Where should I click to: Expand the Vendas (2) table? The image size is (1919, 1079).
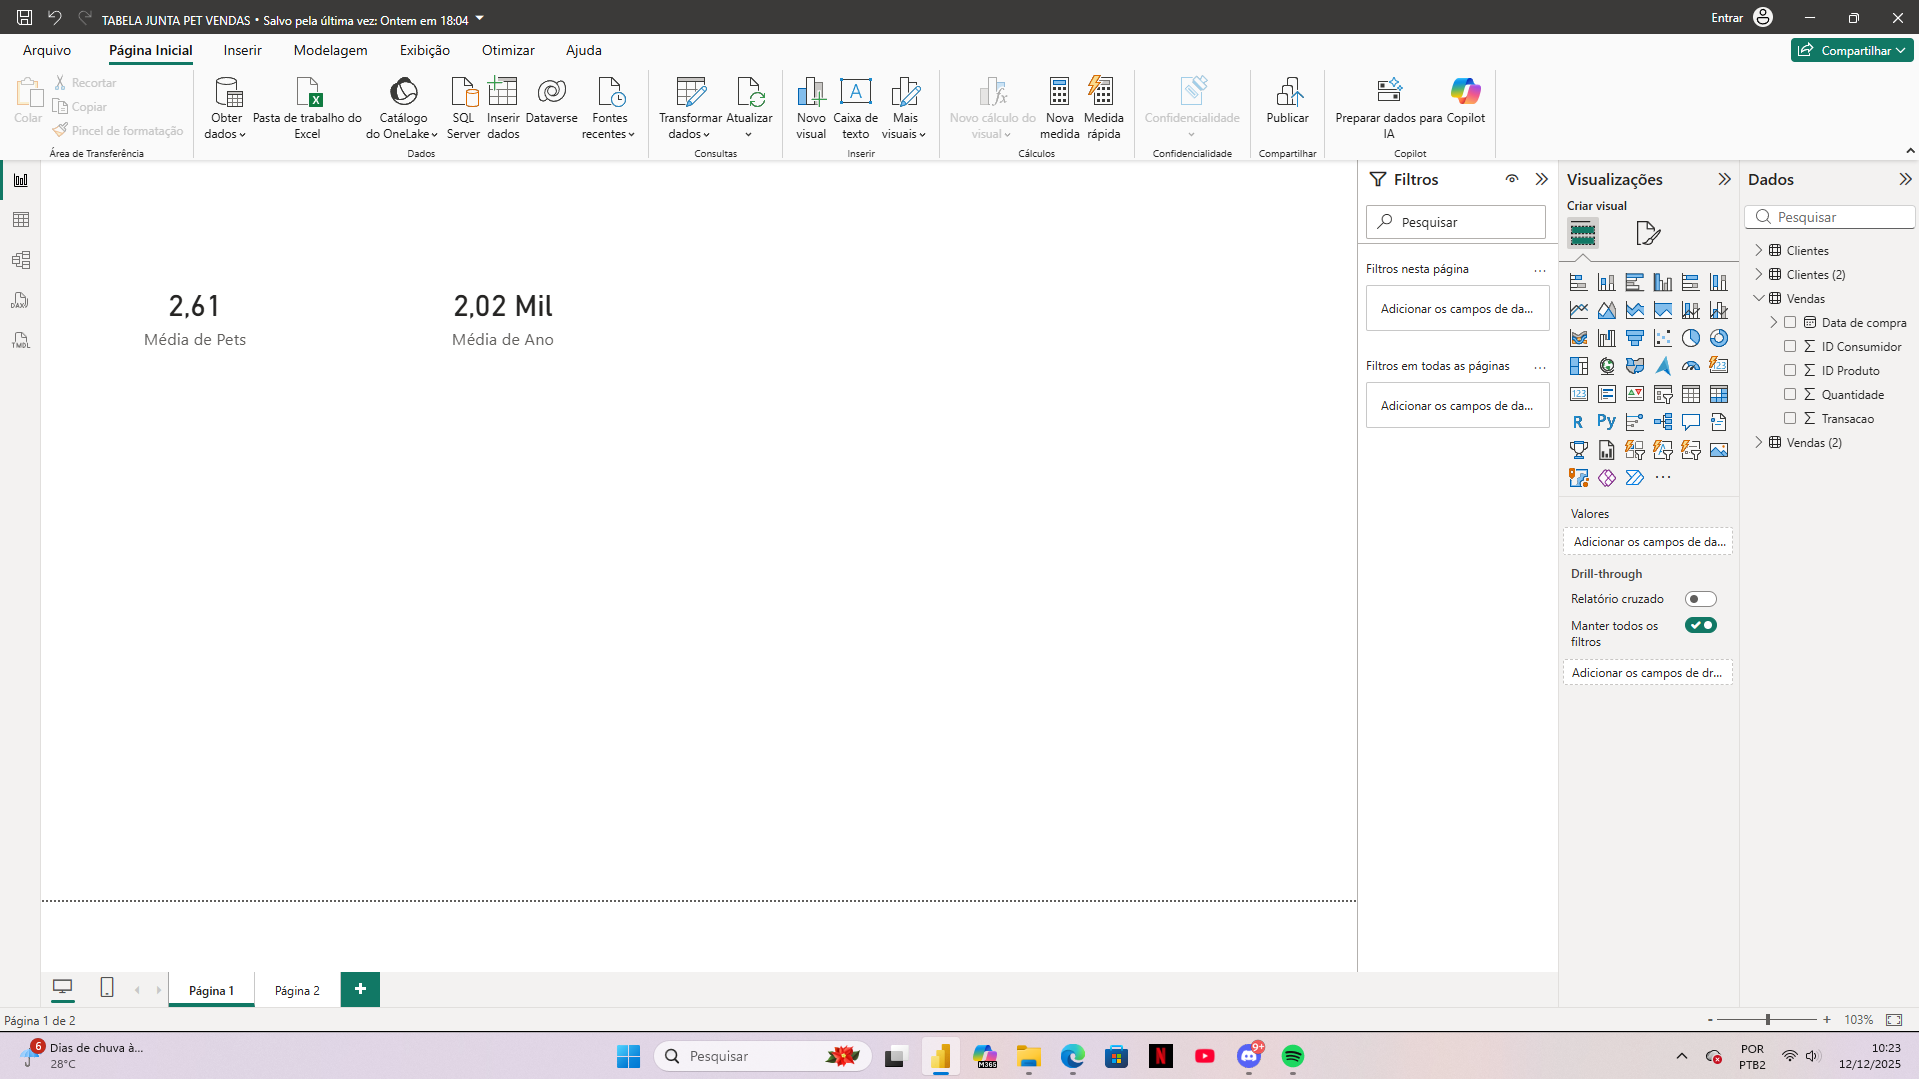1759,442
